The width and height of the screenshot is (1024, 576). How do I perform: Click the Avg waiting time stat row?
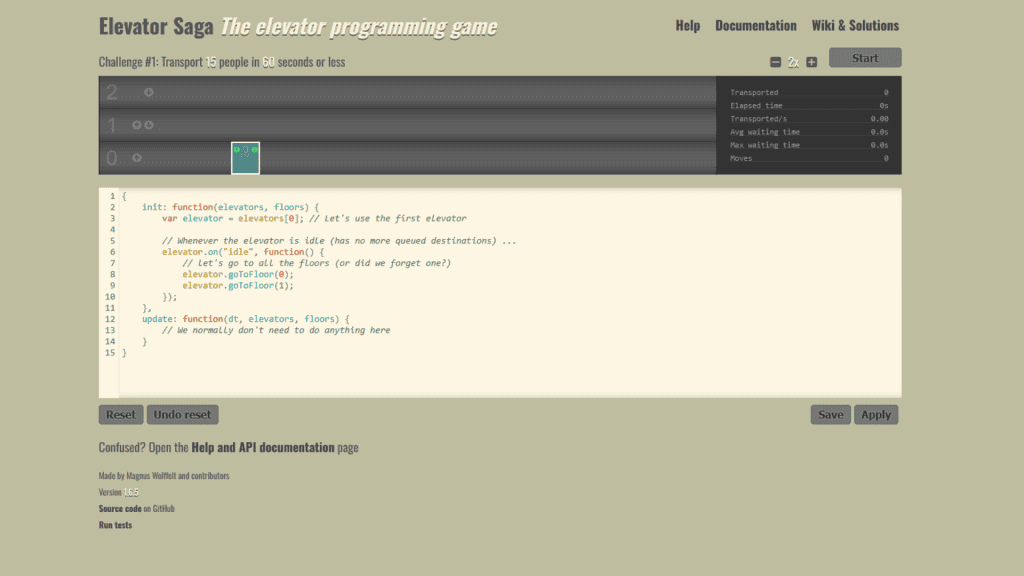[x=809, y=132]
